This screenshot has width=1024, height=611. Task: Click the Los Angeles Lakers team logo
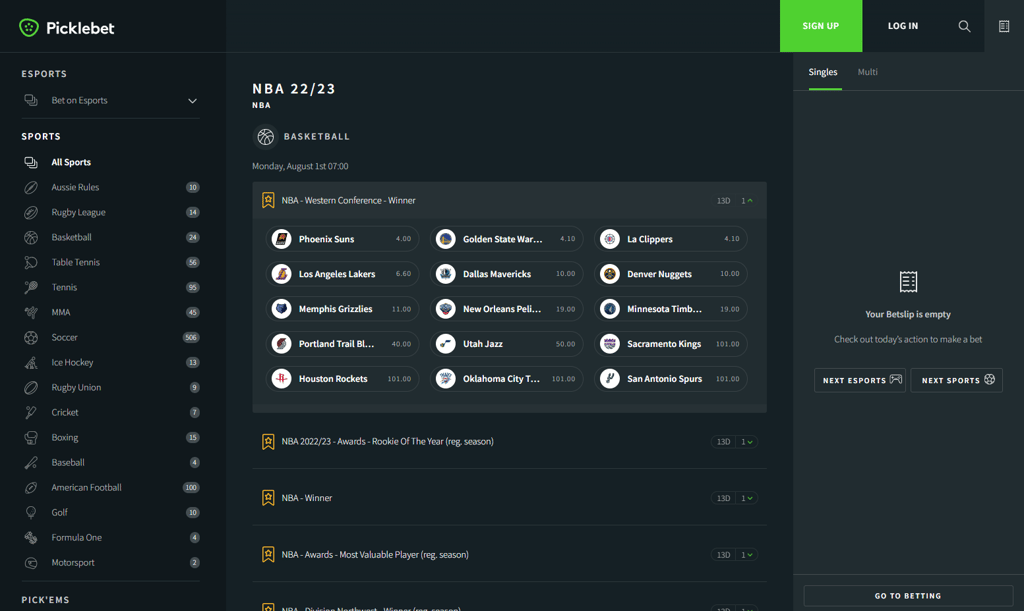tap(281, 274)
